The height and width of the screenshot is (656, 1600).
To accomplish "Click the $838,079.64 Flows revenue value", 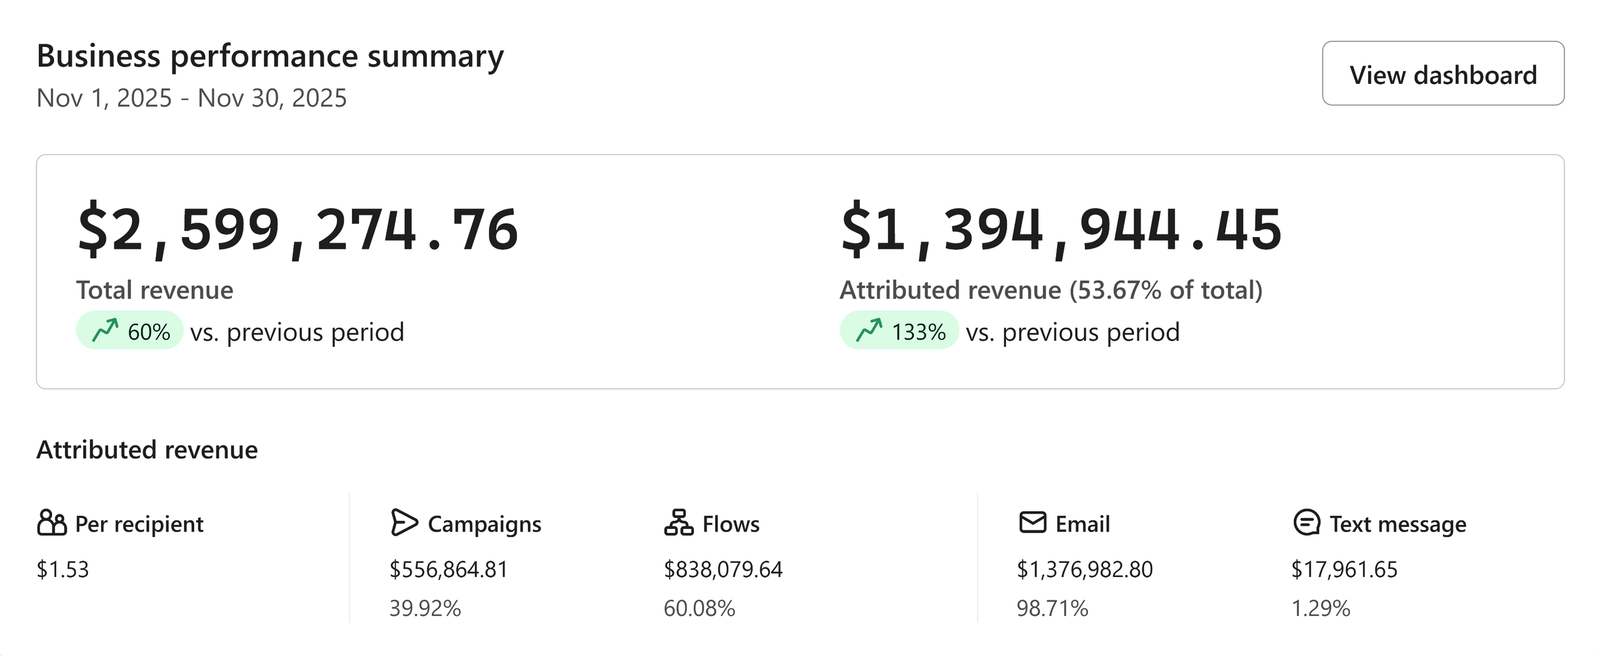I will click(x=723, y=569).
